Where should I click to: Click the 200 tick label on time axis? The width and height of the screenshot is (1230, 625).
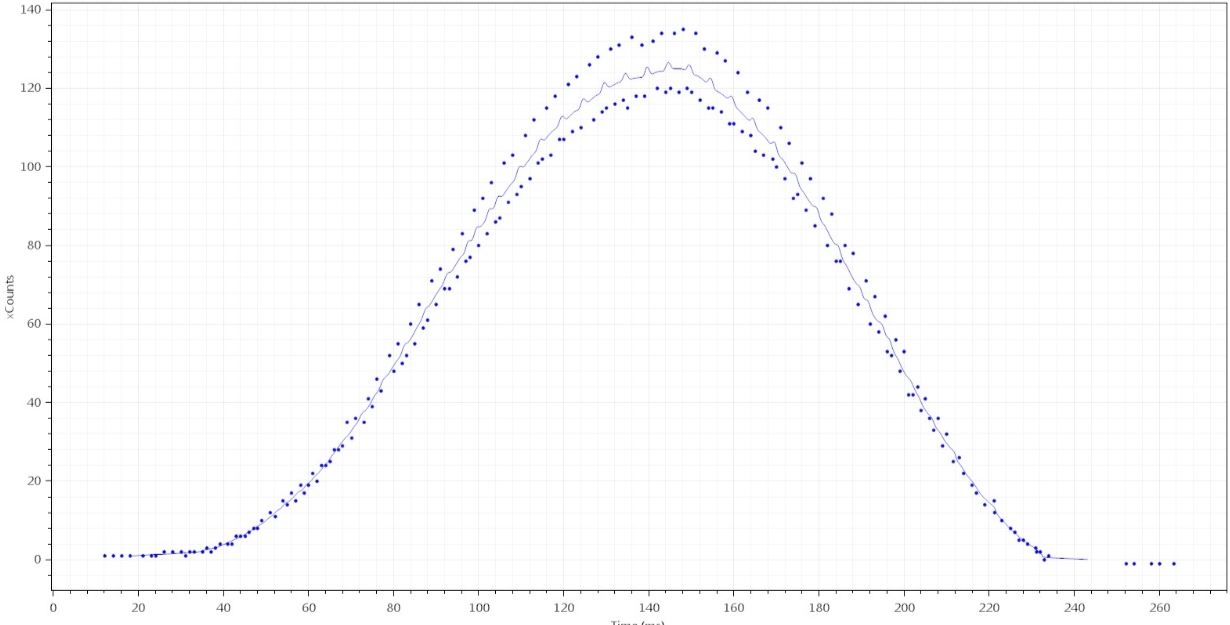905,606
